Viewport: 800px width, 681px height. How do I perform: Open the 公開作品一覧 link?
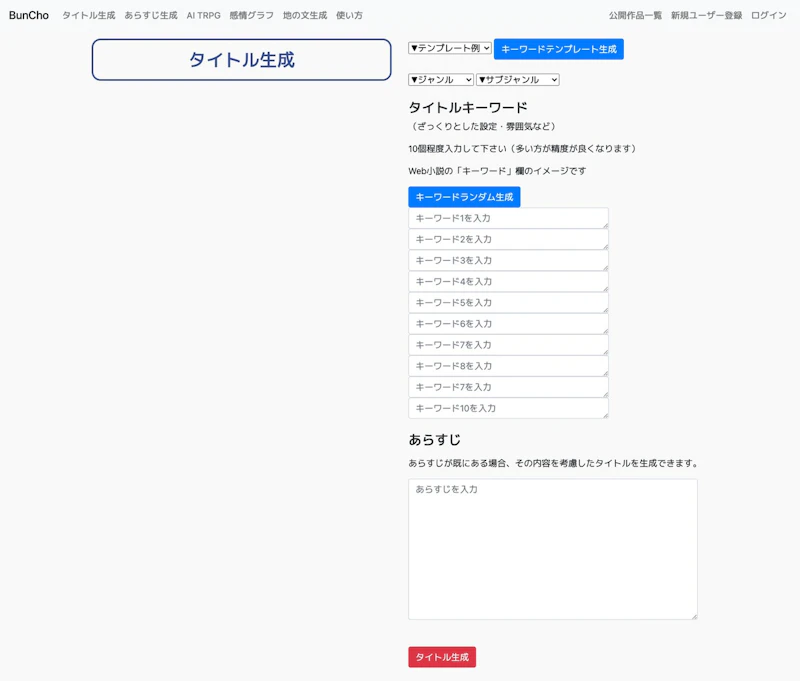click(634, 15)
